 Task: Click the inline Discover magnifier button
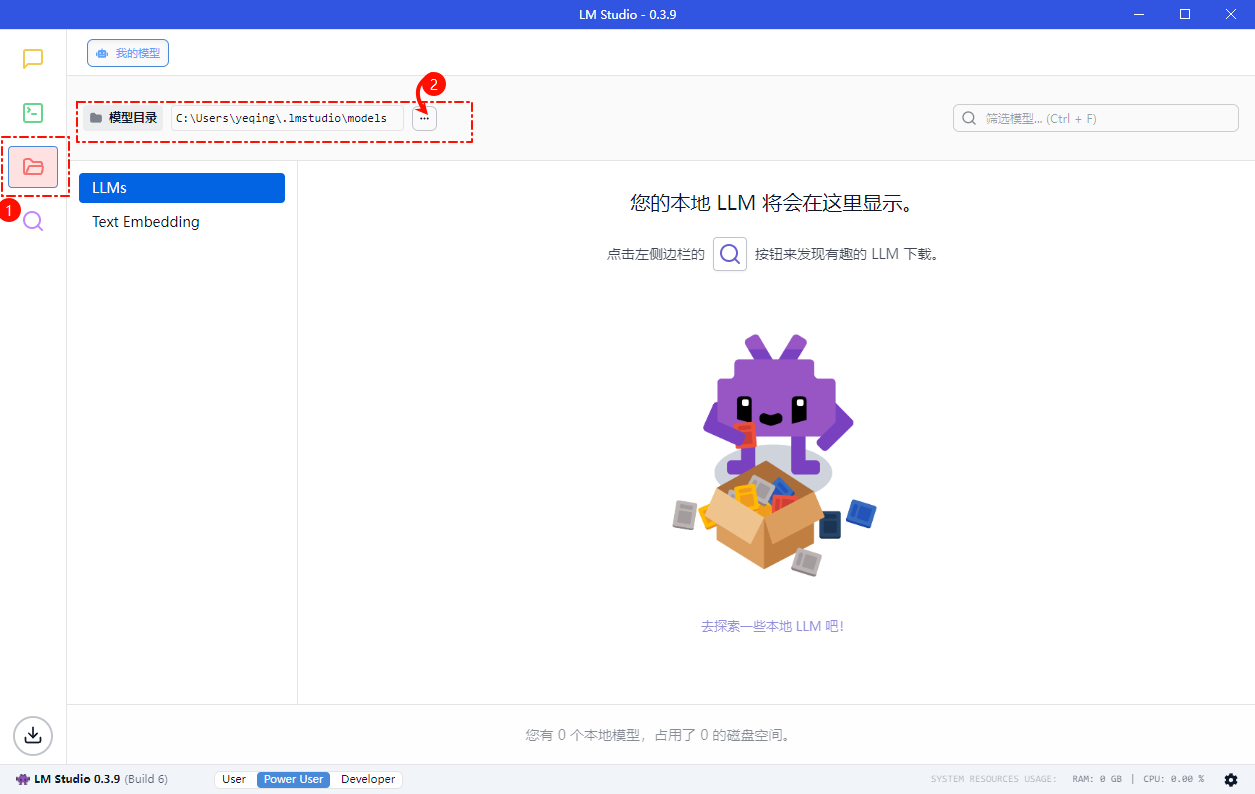(x=730, y=254)
